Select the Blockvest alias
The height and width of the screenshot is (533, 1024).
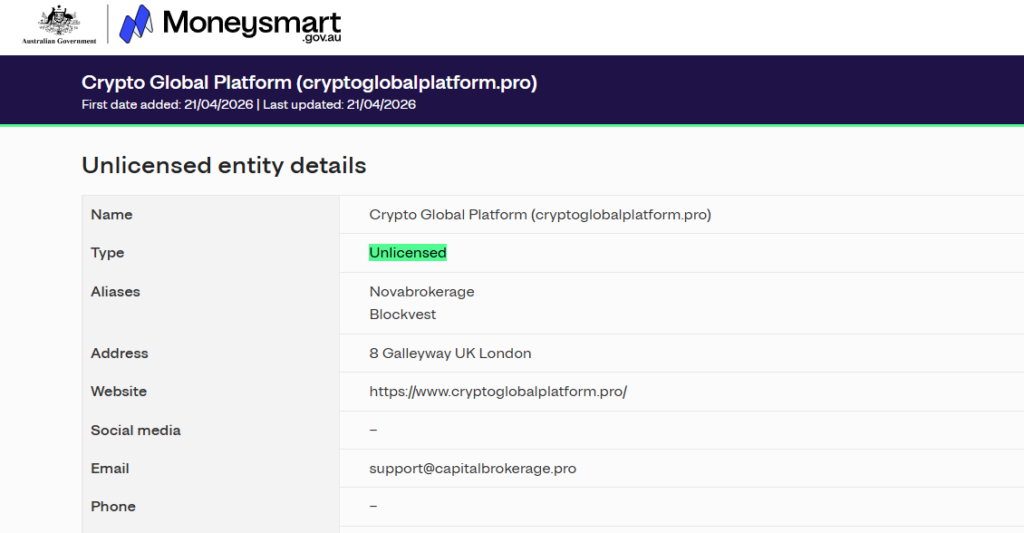(x=402, y=314)
